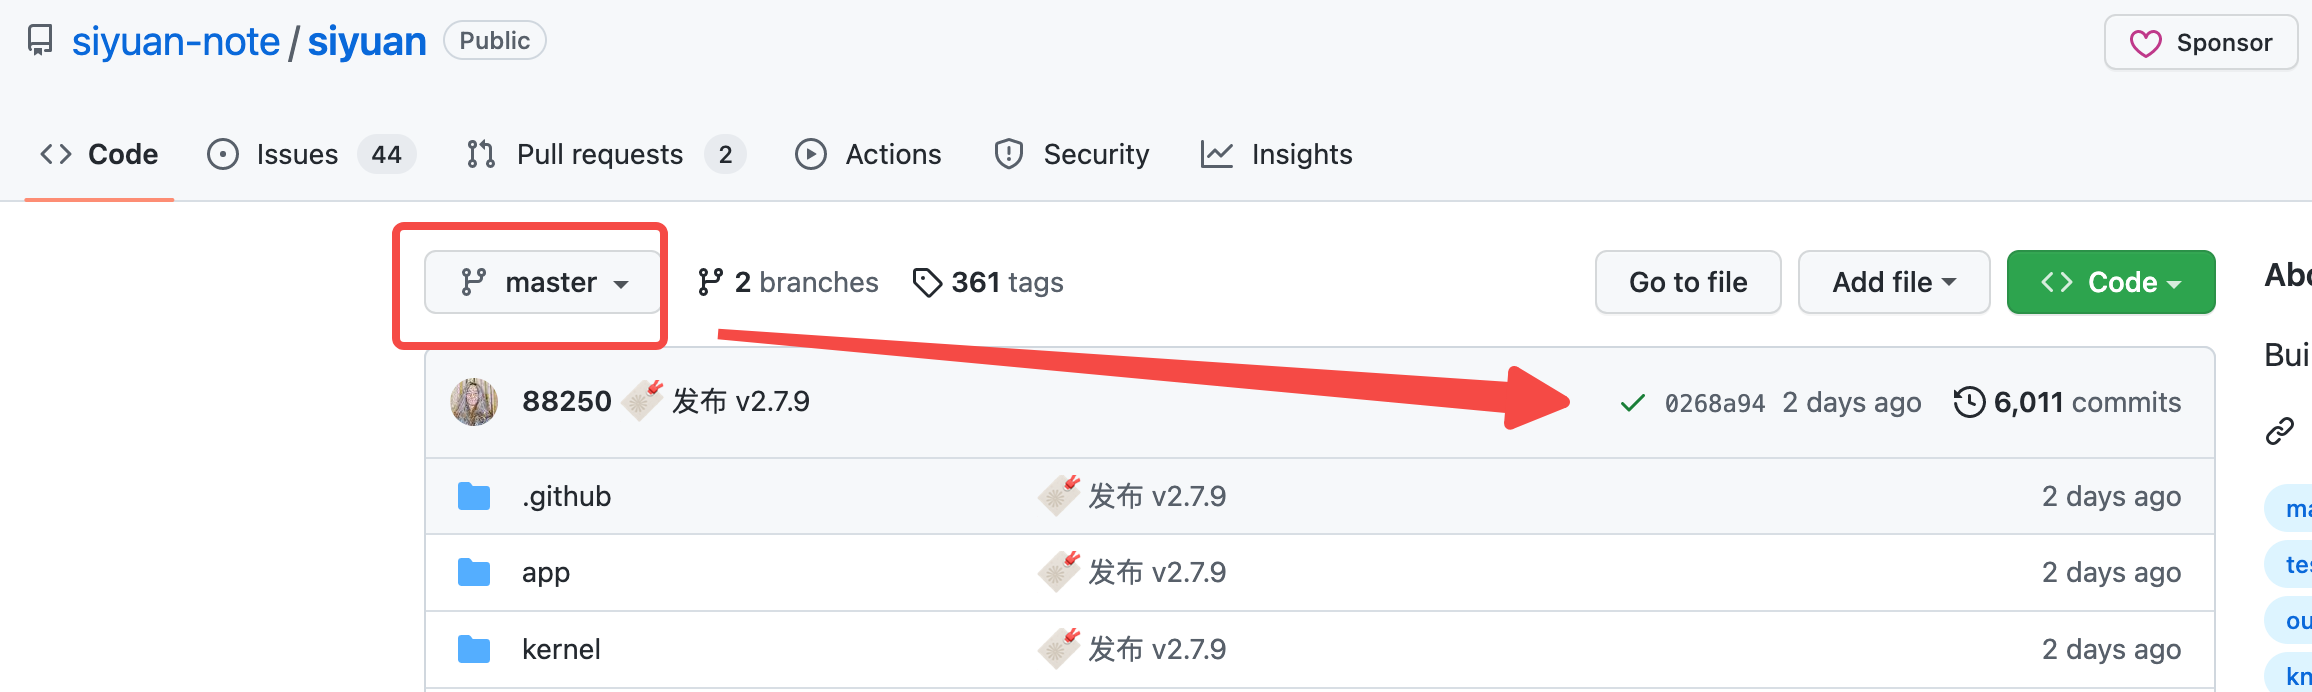
Task: Open commit hash 0268a94
Action: [1714, 403]
